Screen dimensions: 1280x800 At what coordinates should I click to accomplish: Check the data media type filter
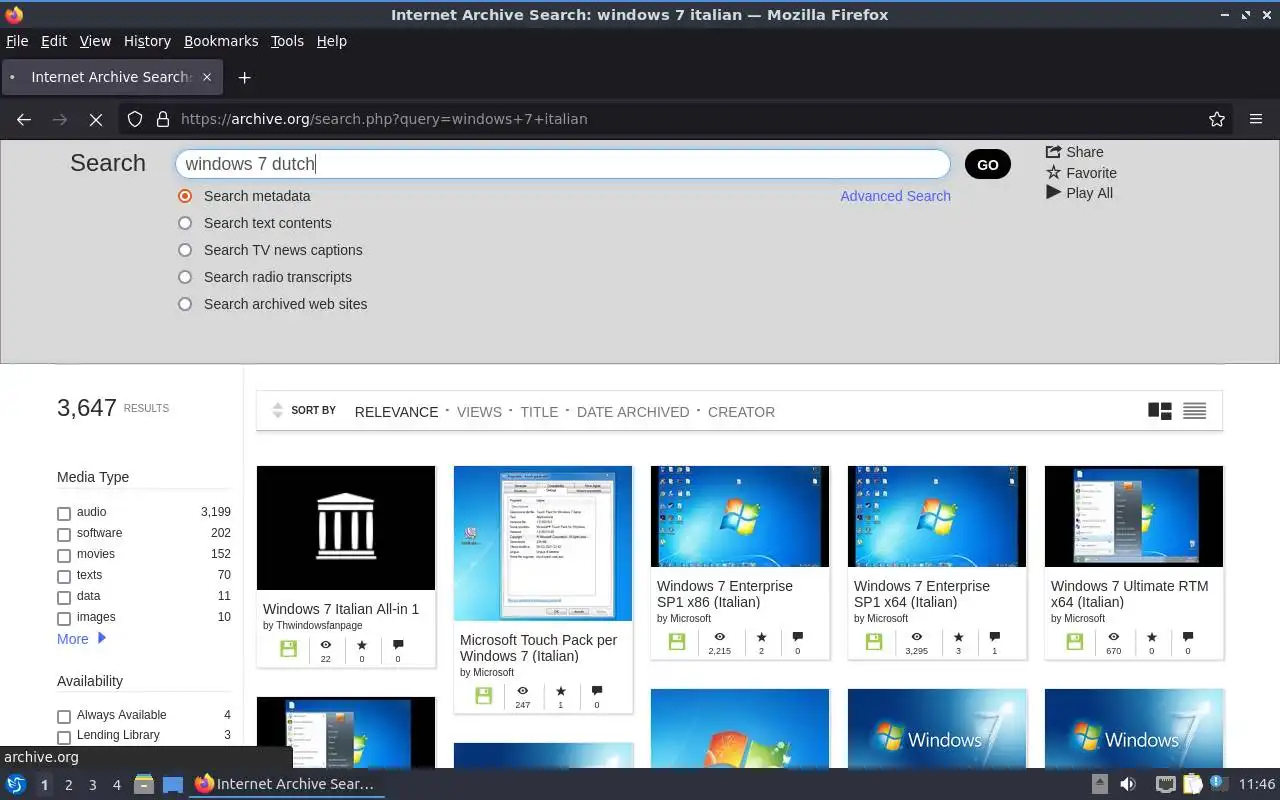(x=64, y=597)
